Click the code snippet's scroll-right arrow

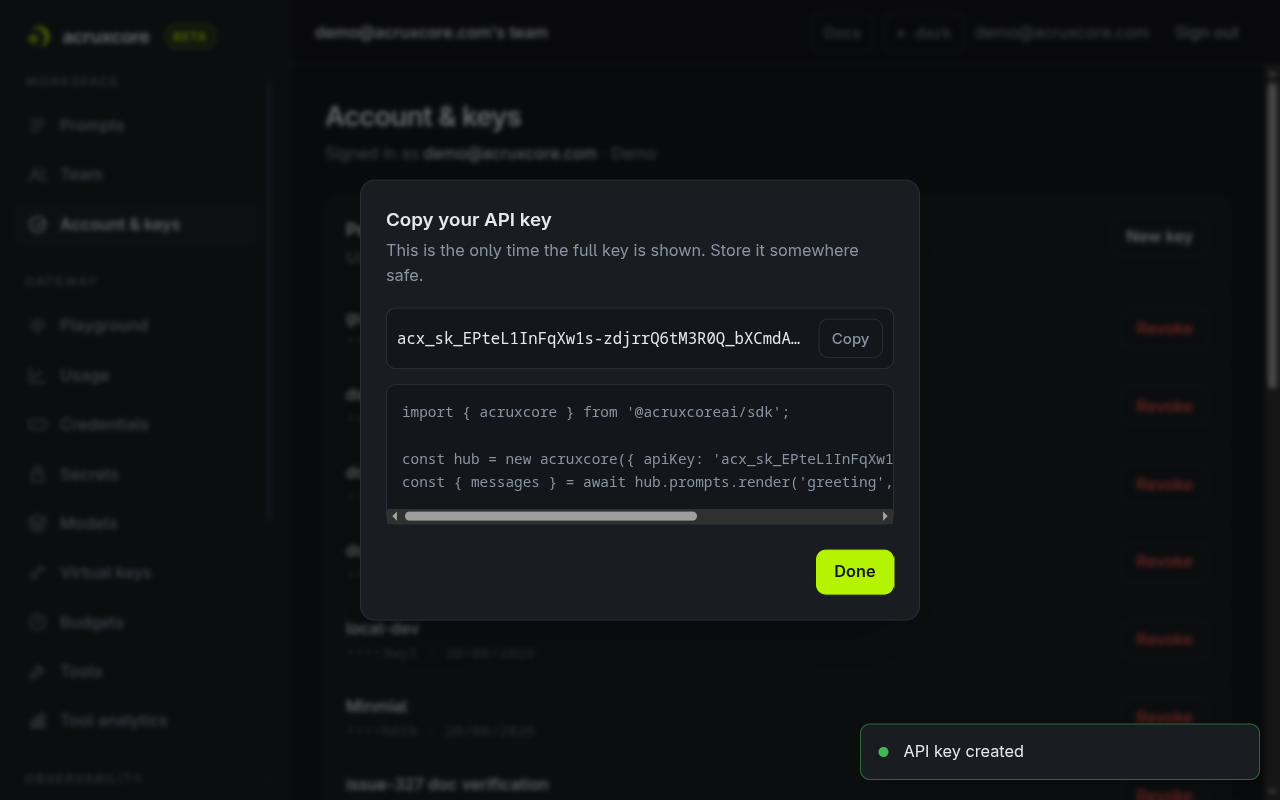click(885, 516)
